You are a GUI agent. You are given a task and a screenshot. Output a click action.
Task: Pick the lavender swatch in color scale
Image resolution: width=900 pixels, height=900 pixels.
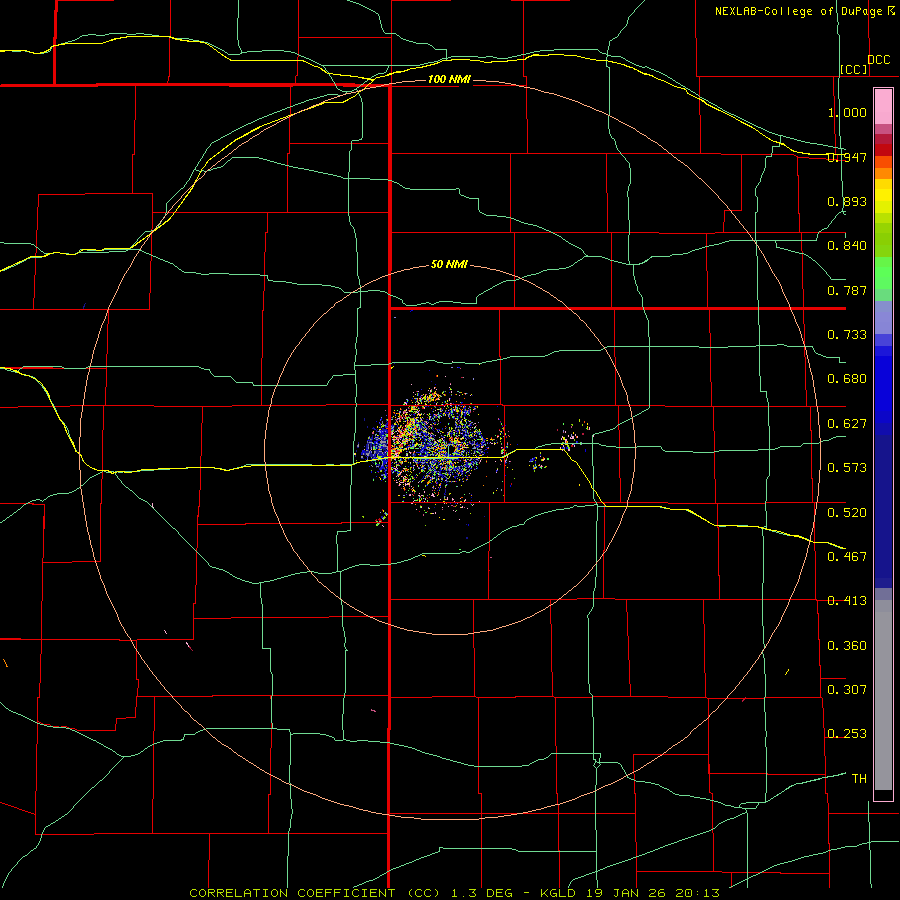tap(883, 318)
